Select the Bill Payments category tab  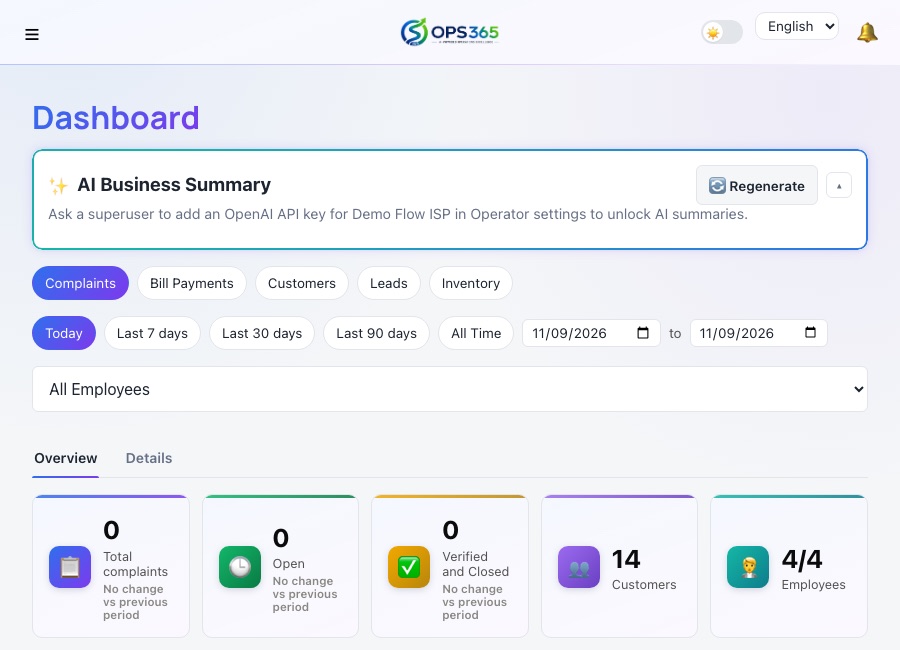[x=192, y=283]
